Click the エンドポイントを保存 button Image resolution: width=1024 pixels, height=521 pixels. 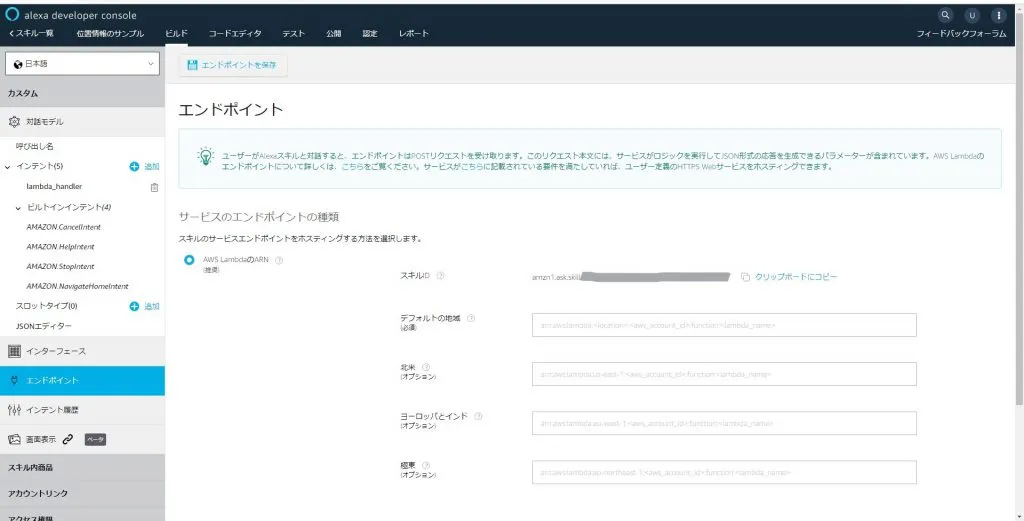pos(233,65)
